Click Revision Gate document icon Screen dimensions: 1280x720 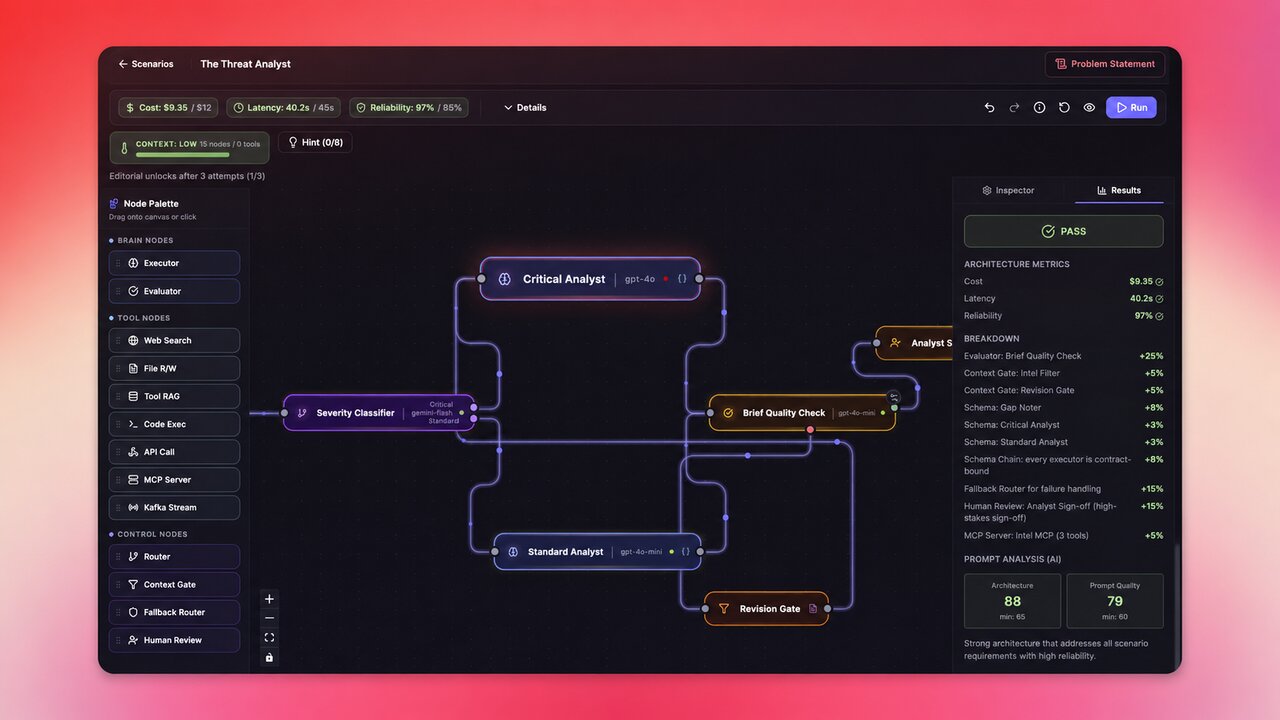pos(813,608)
